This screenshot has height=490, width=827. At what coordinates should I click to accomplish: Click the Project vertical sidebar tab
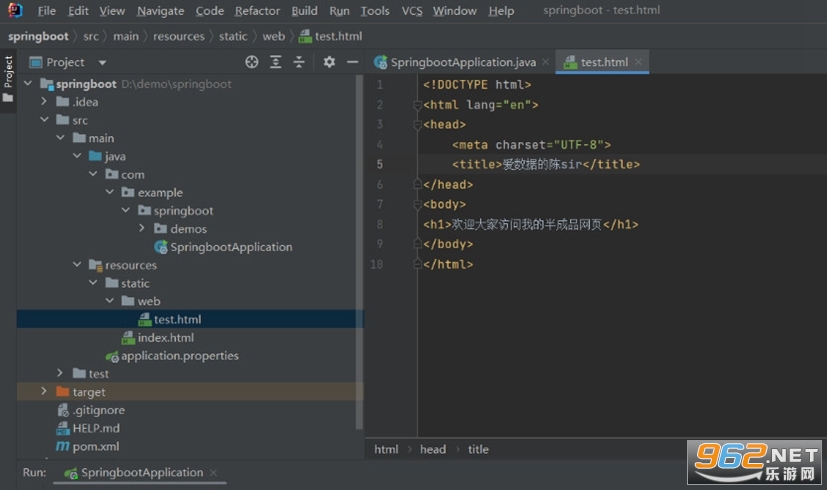coord(8,79)
